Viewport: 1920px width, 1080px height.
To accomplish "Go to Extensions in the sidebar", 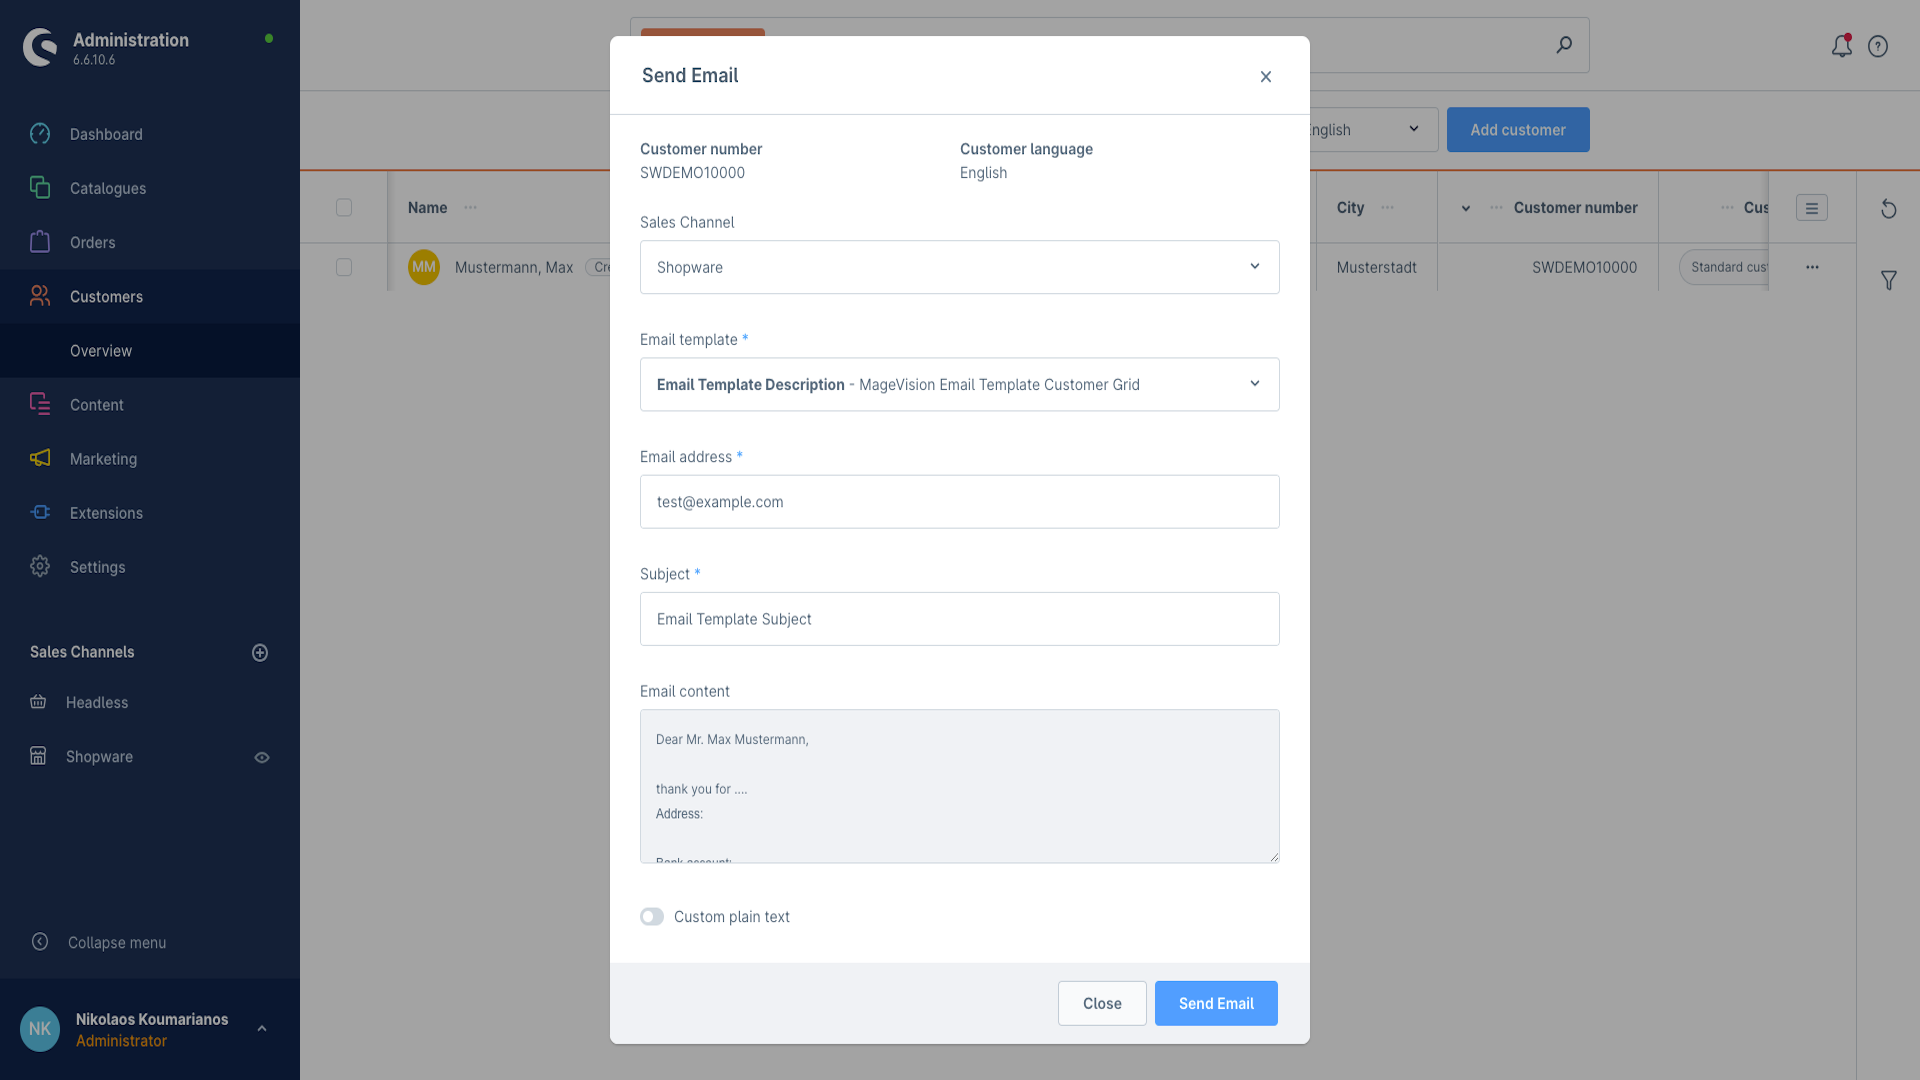I will pos(106,513).
